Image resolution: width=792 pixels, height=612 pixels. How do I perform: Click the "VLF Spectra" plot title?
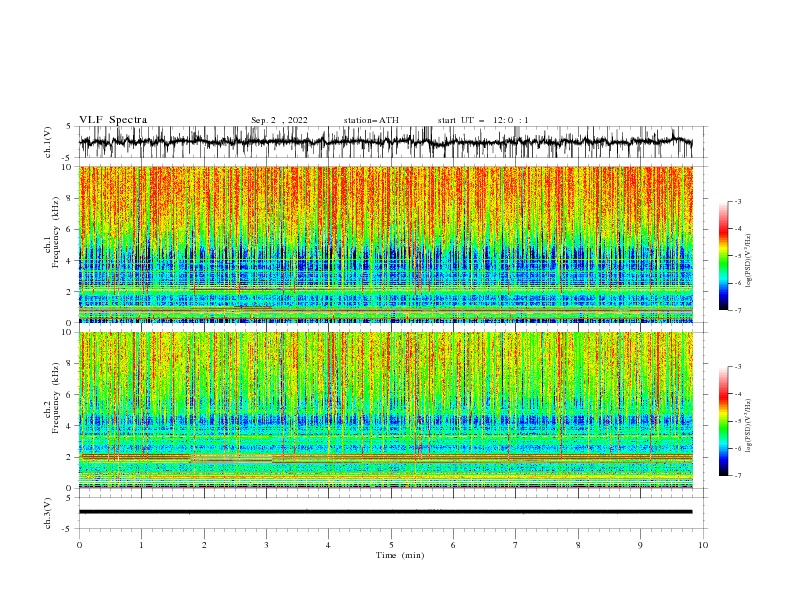(113, 120)
